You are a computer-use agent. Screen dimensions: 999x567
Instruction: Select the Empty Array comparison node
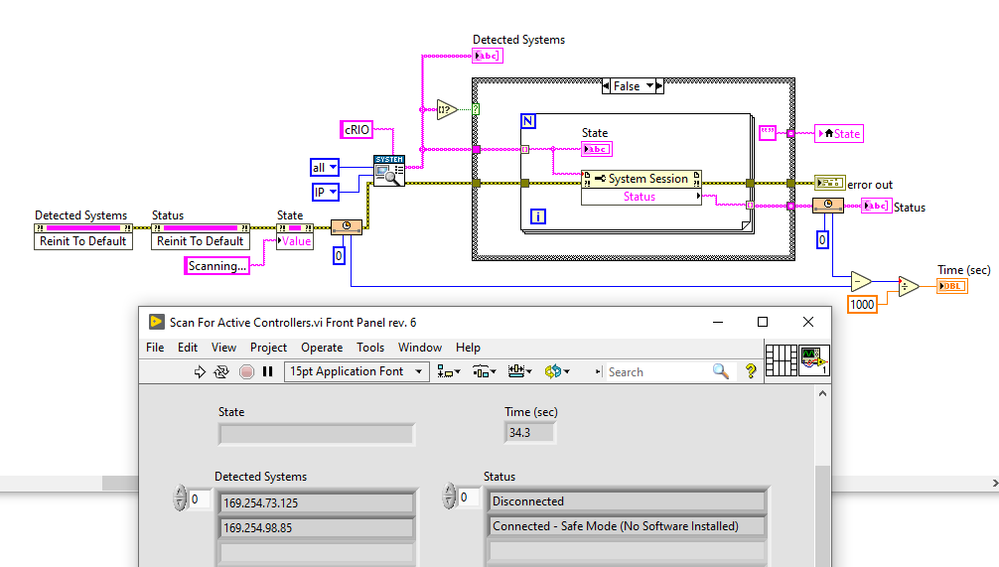pyautogui.click(x=447, y=110)
